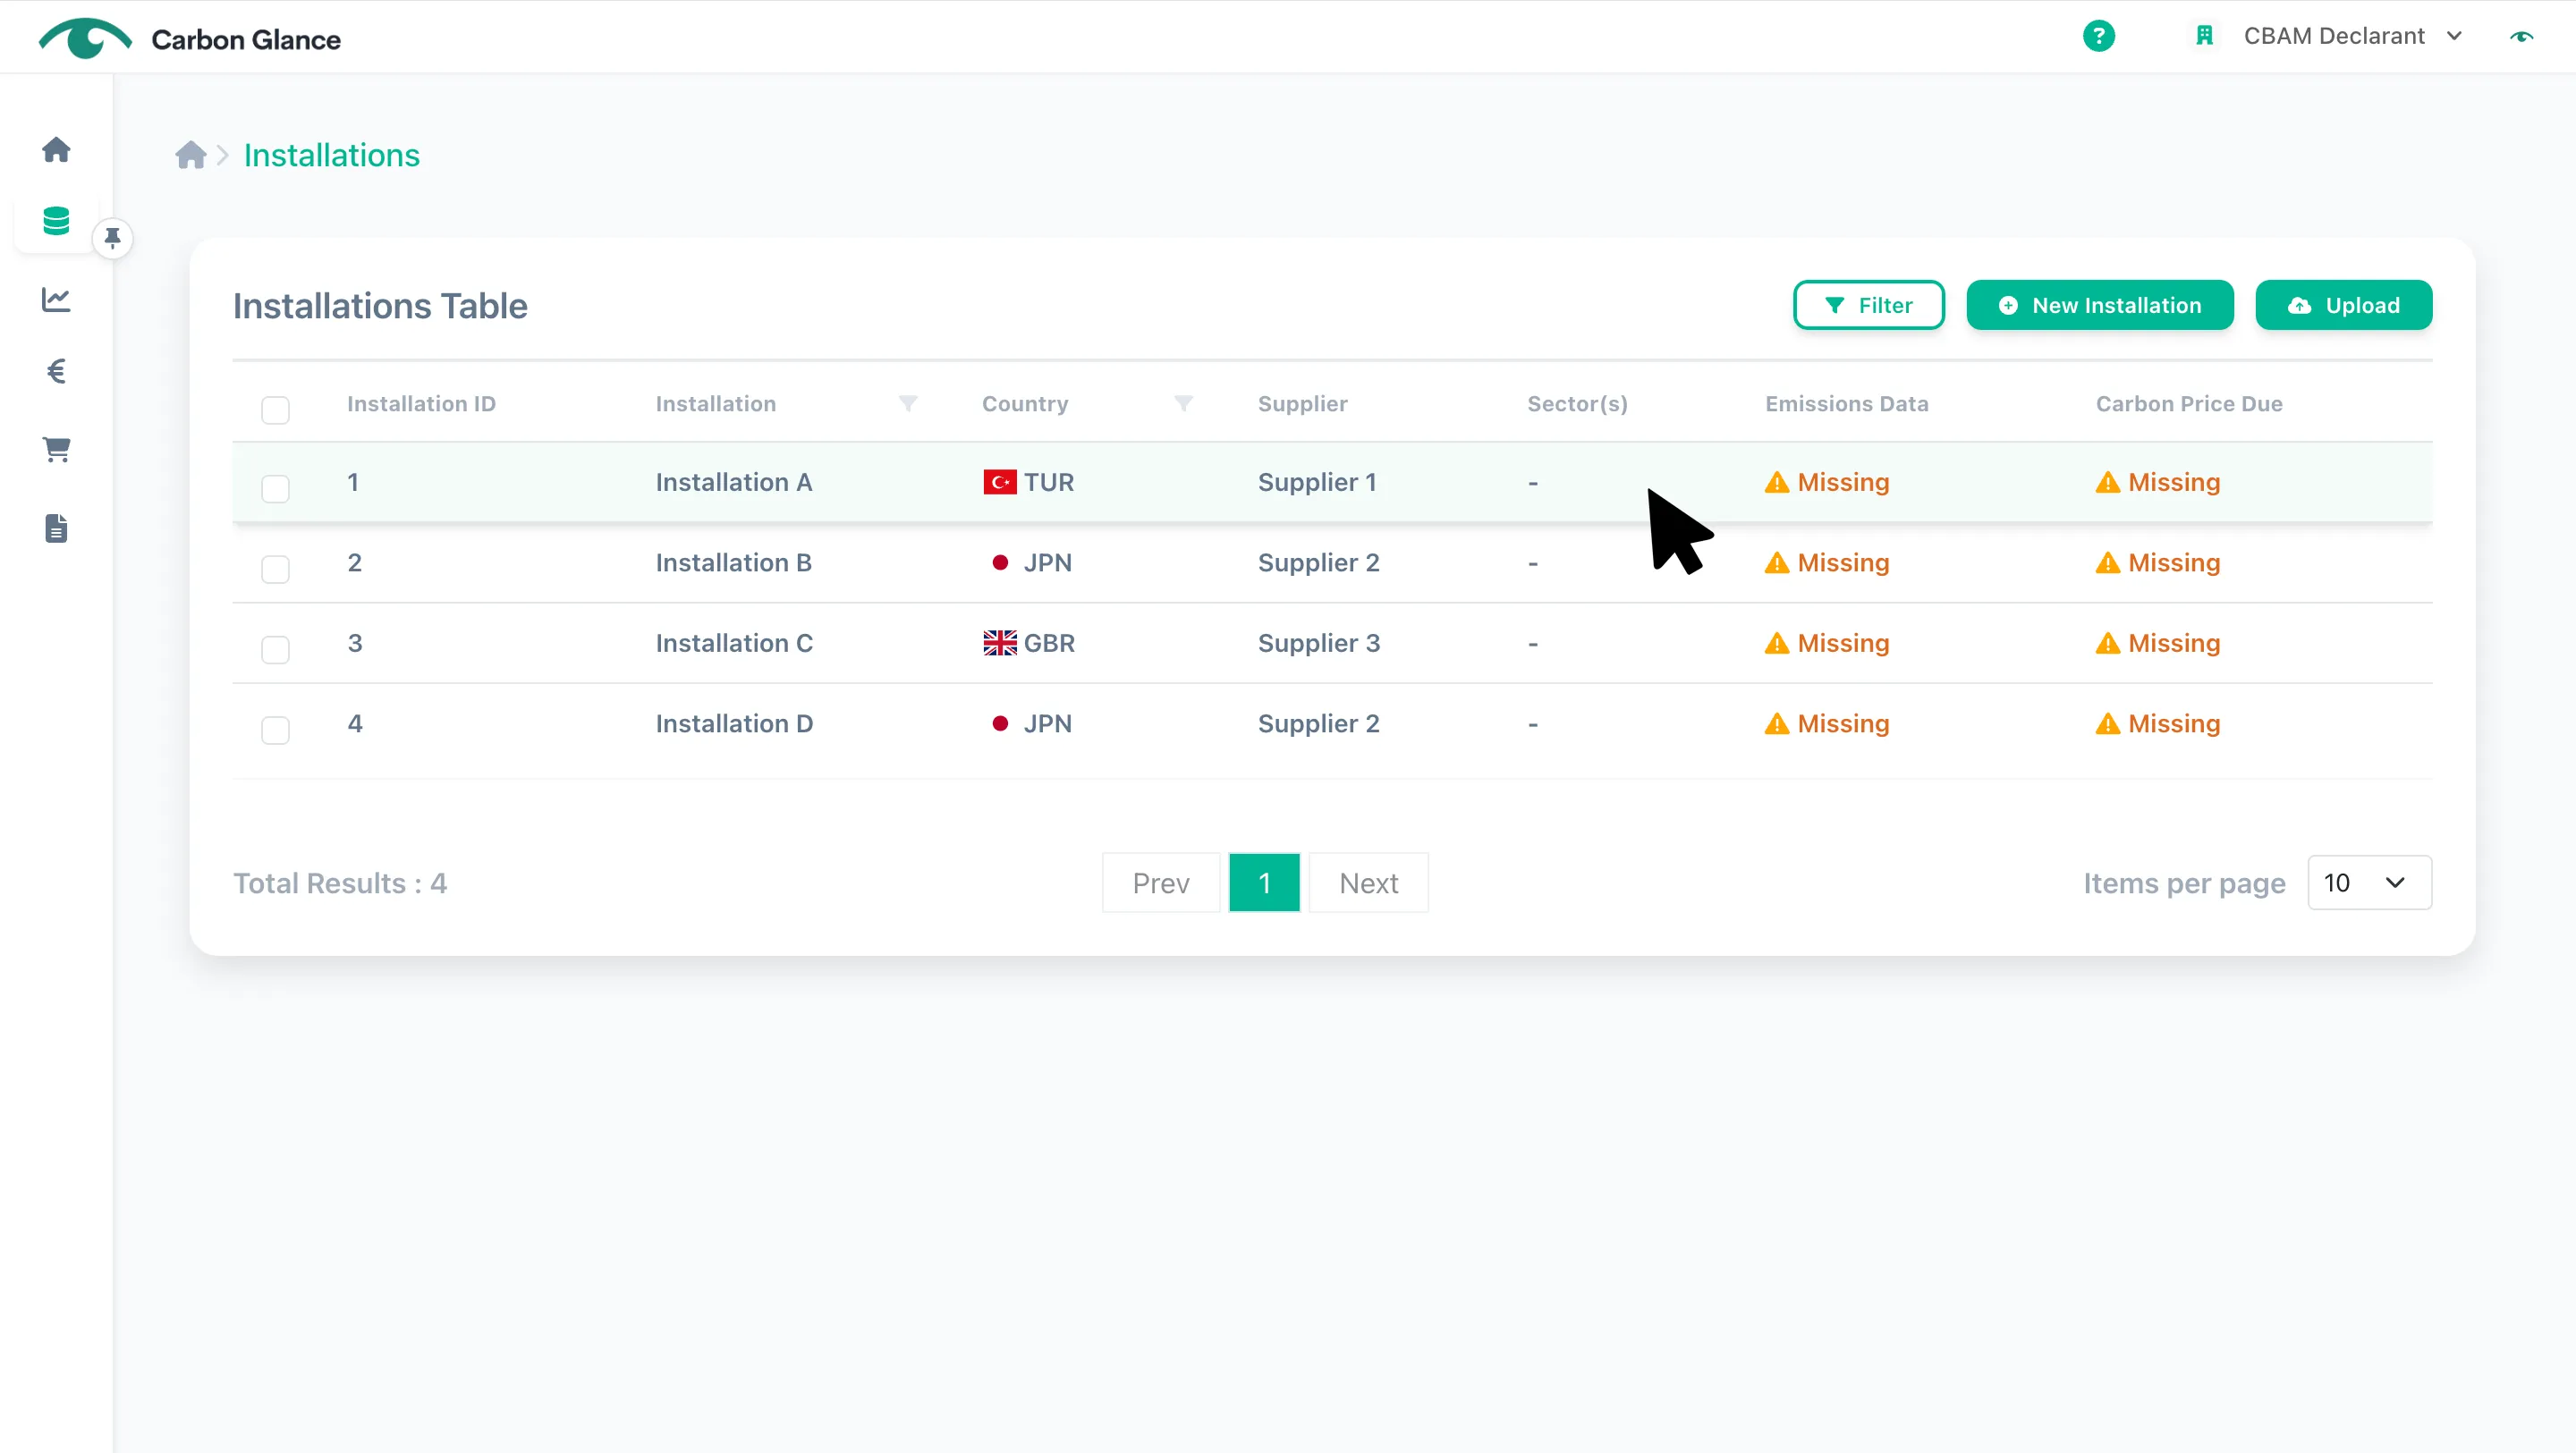Click the TUR country cell

pyautogui.click(x=1028, y=482)
